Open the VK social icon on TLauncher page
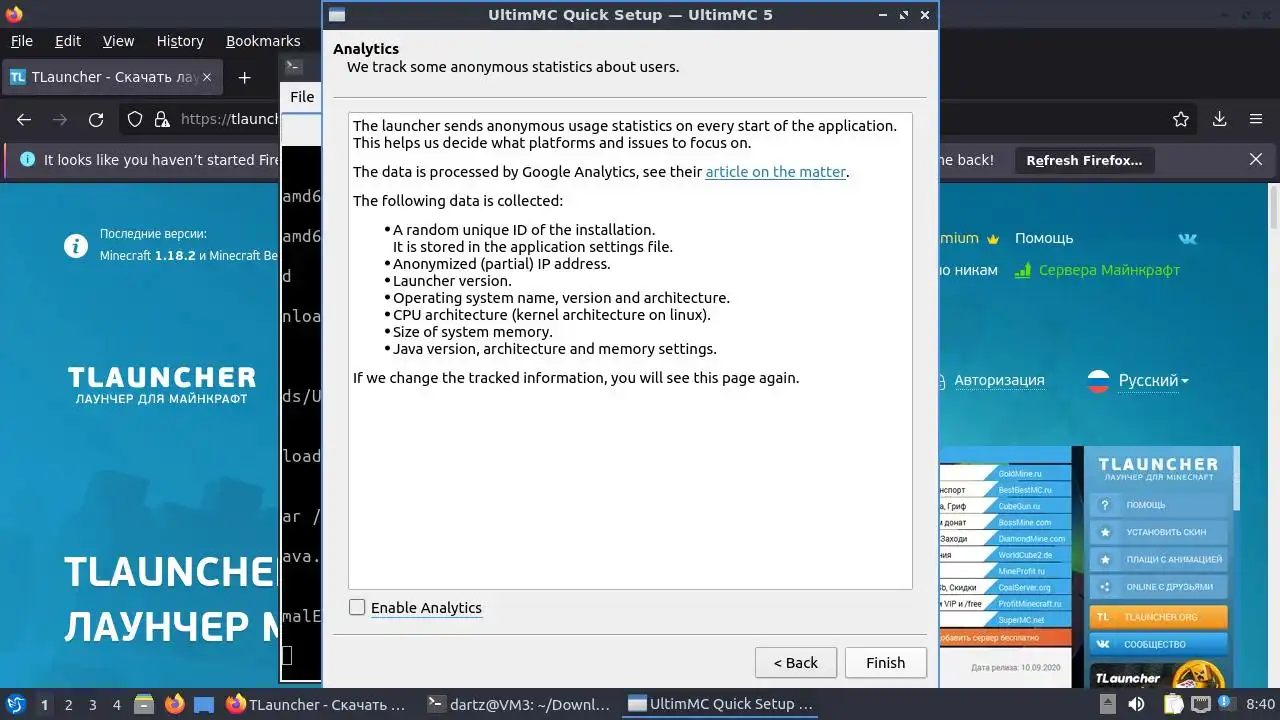The image size is (1280, 720). click(x=1188, y=238)
